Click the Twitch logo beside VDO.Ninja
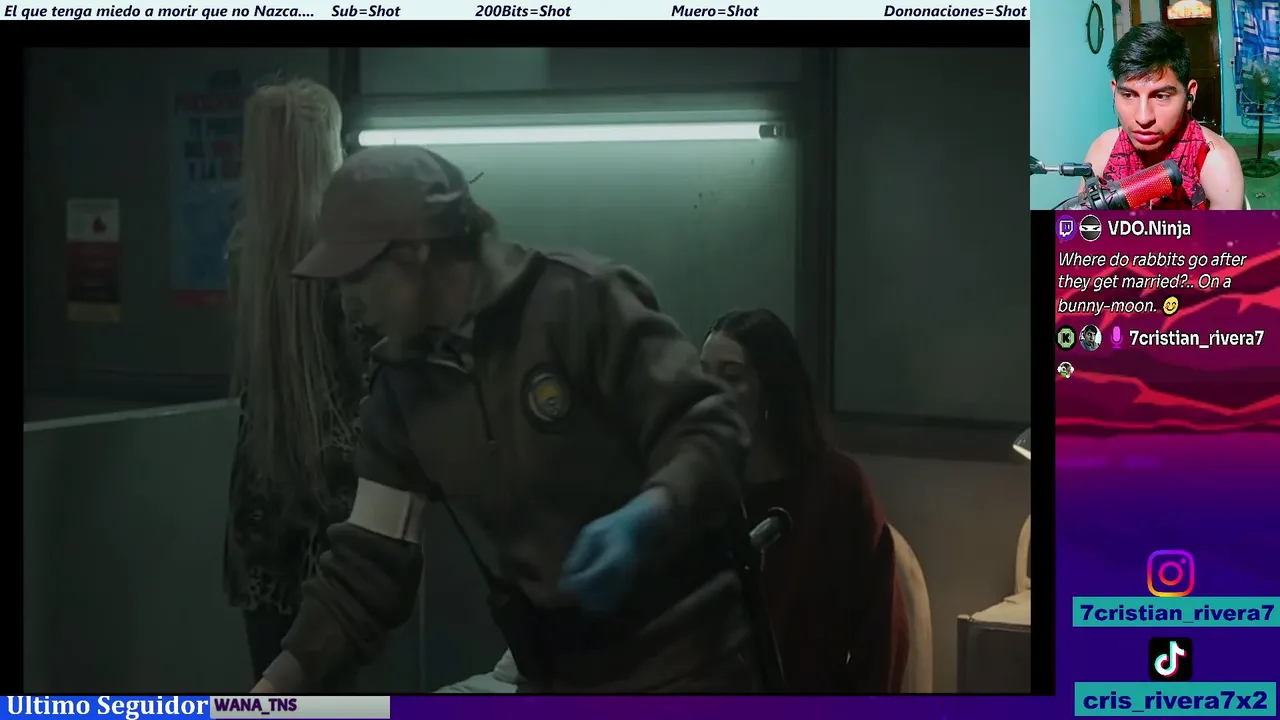 (x=1066, y=229)
